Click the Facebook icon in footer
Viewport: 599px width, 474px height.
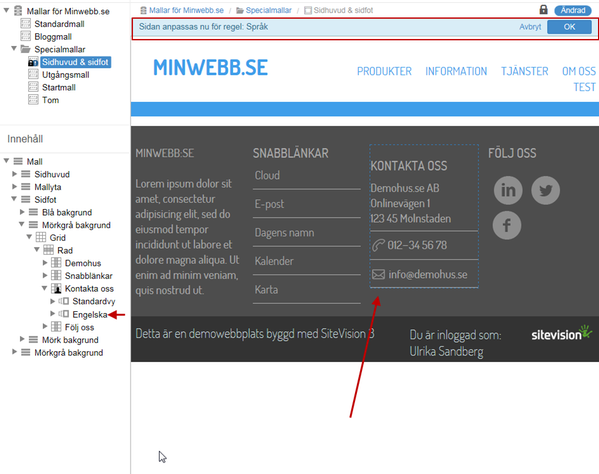point(507,225)
